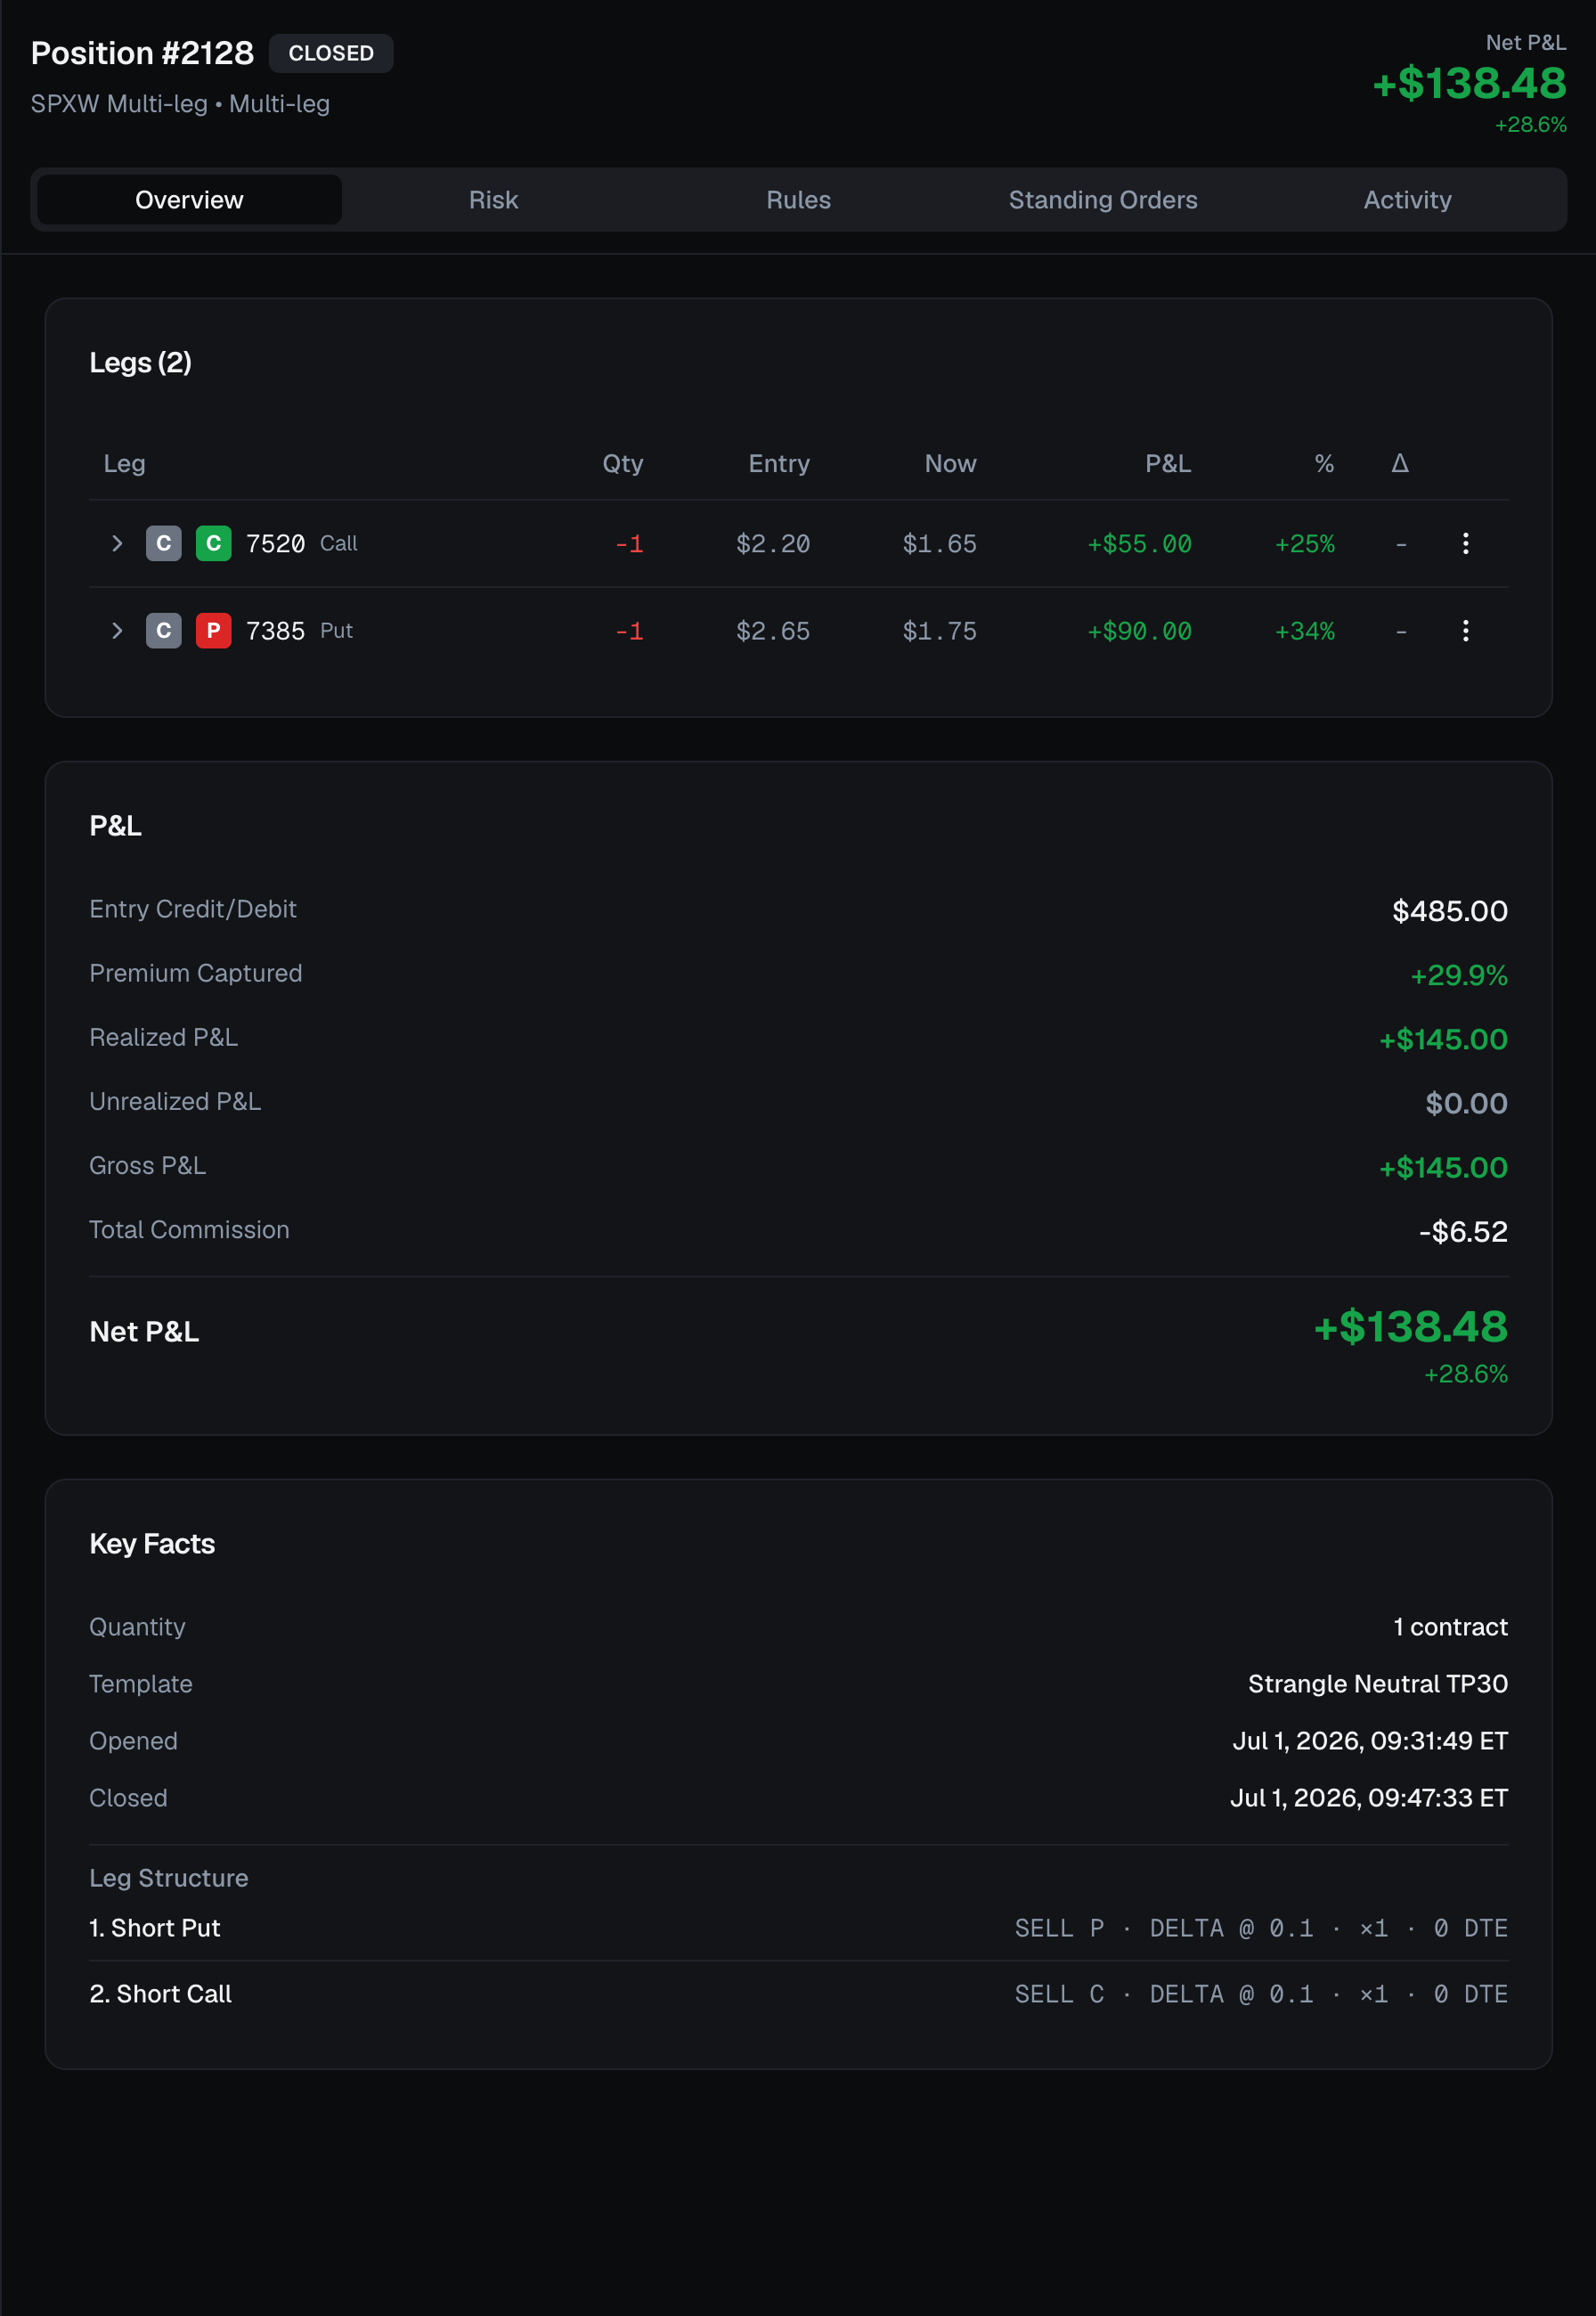This screenshot has height=2316, width=1596.
Task: Click the +34% leg percentage
Action: point(1304,631)
